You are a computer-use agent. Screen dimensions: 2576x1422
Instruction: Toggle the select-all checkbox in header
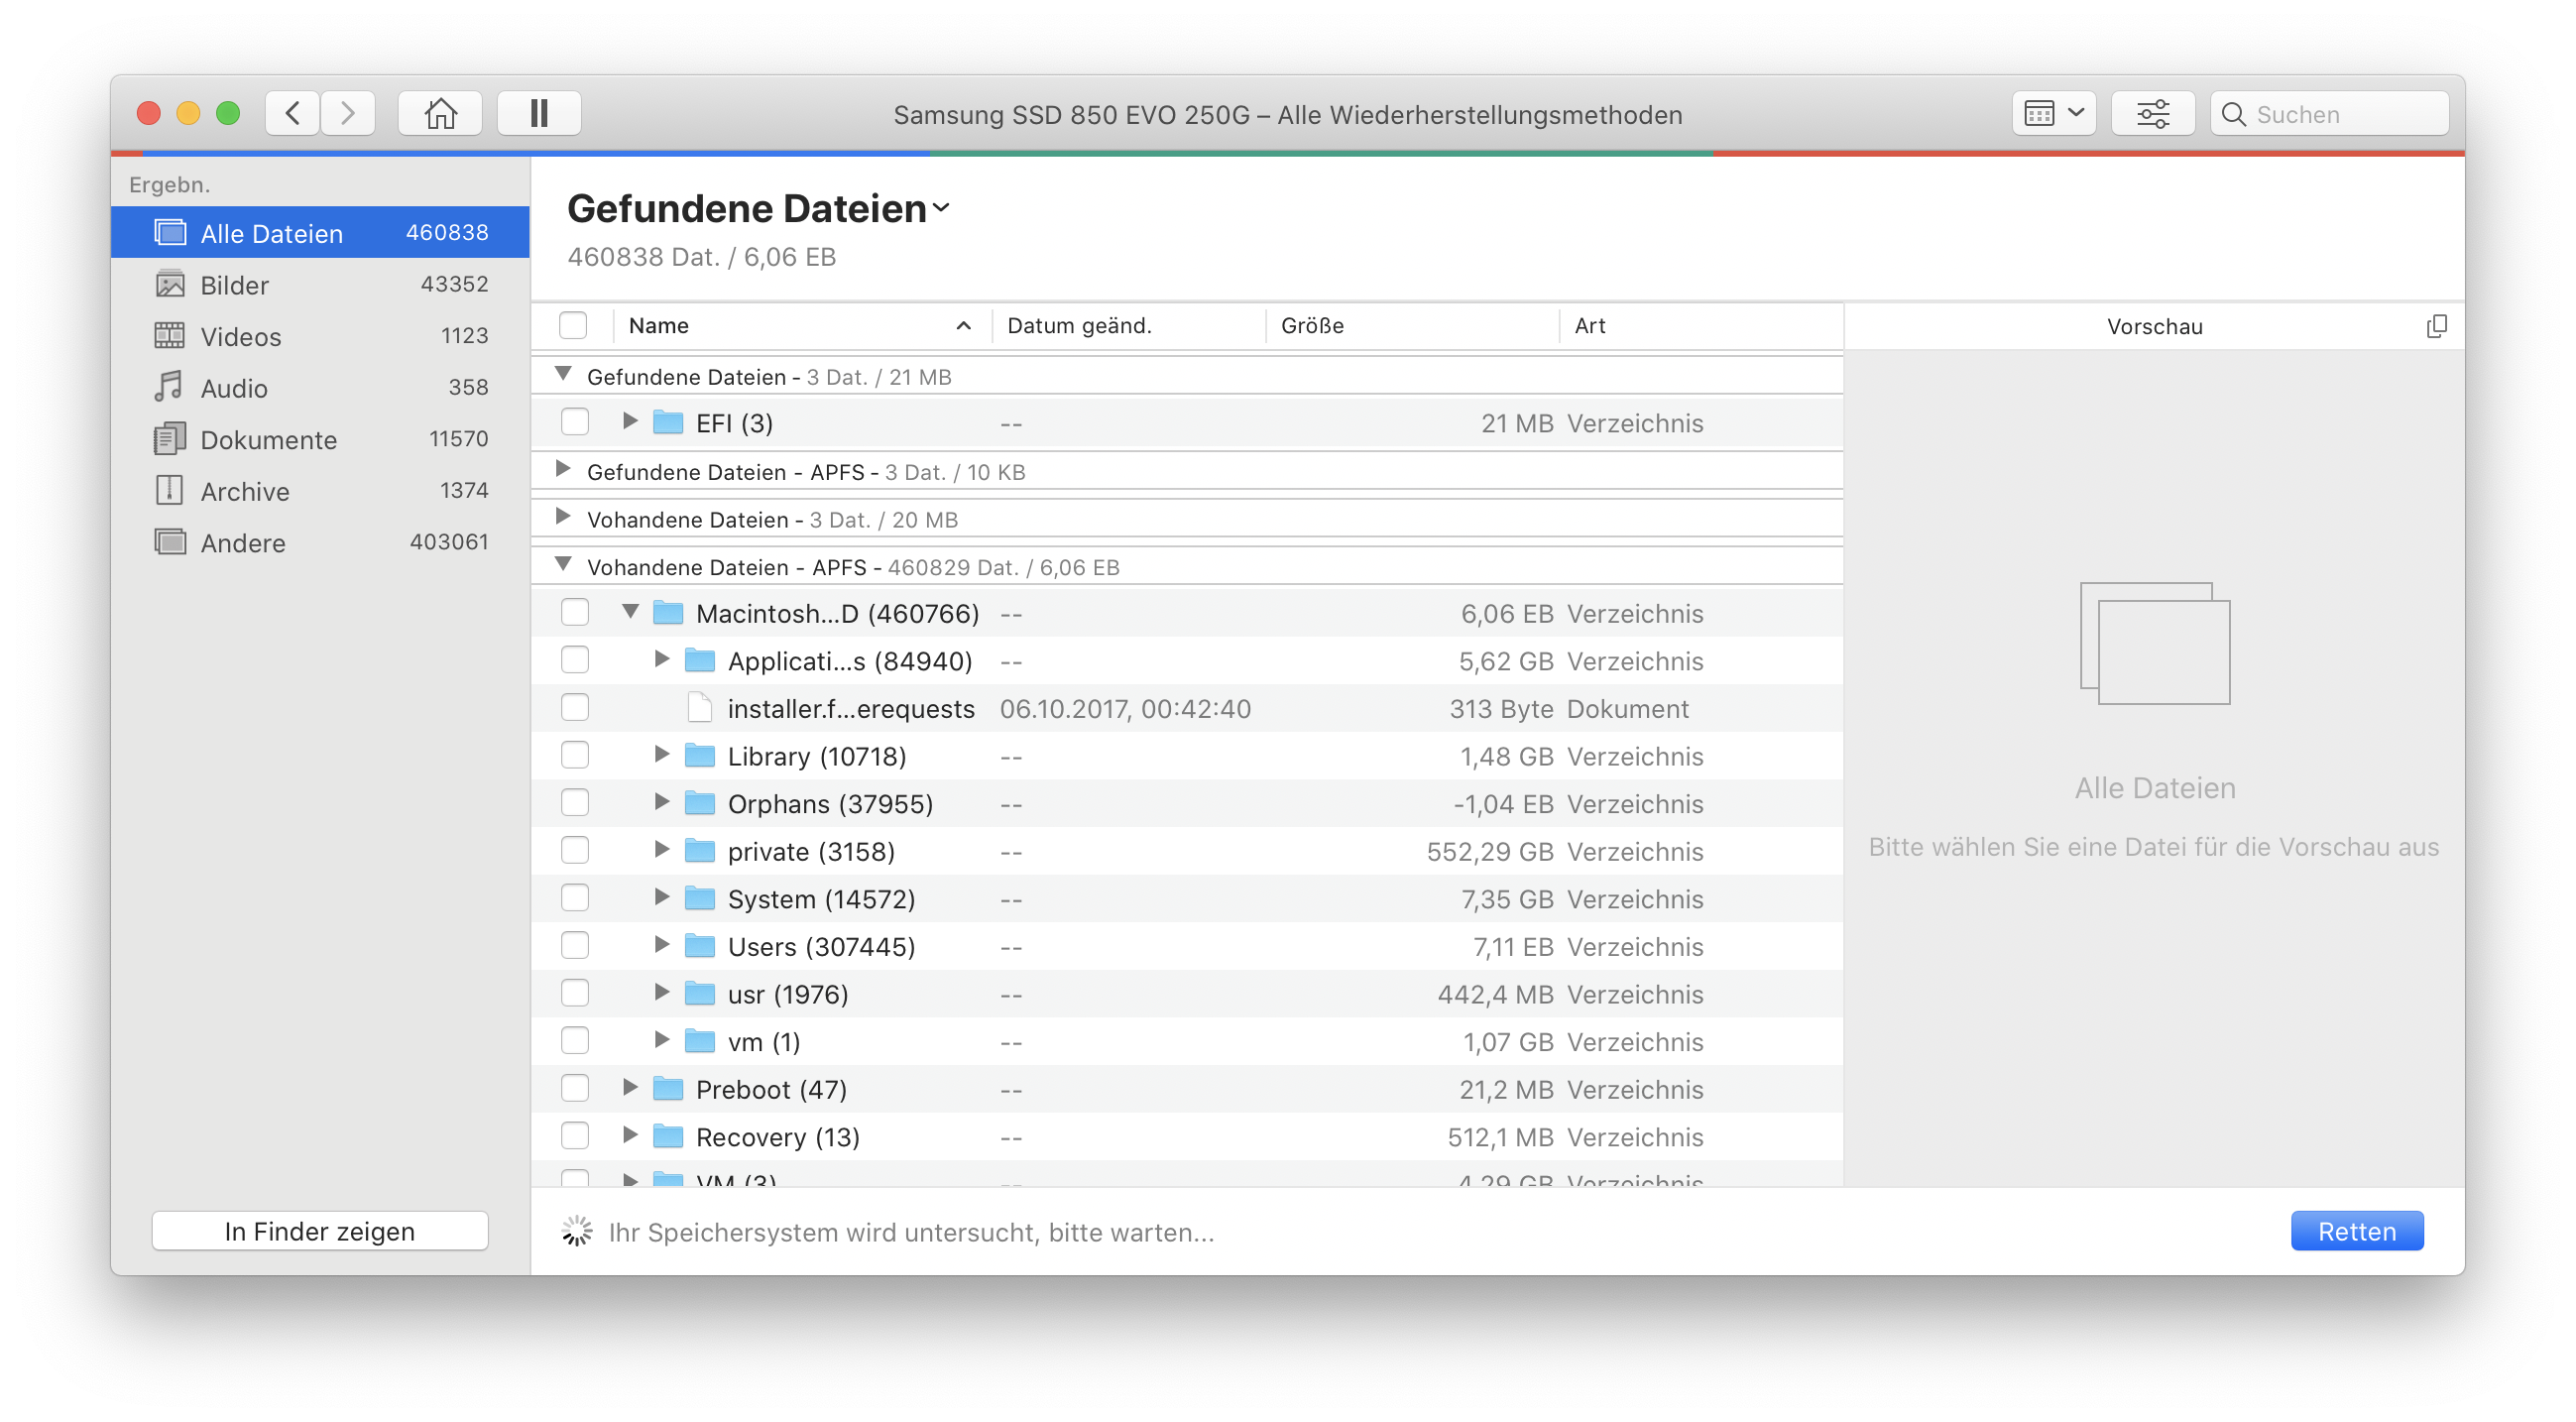tap(573, 325)
